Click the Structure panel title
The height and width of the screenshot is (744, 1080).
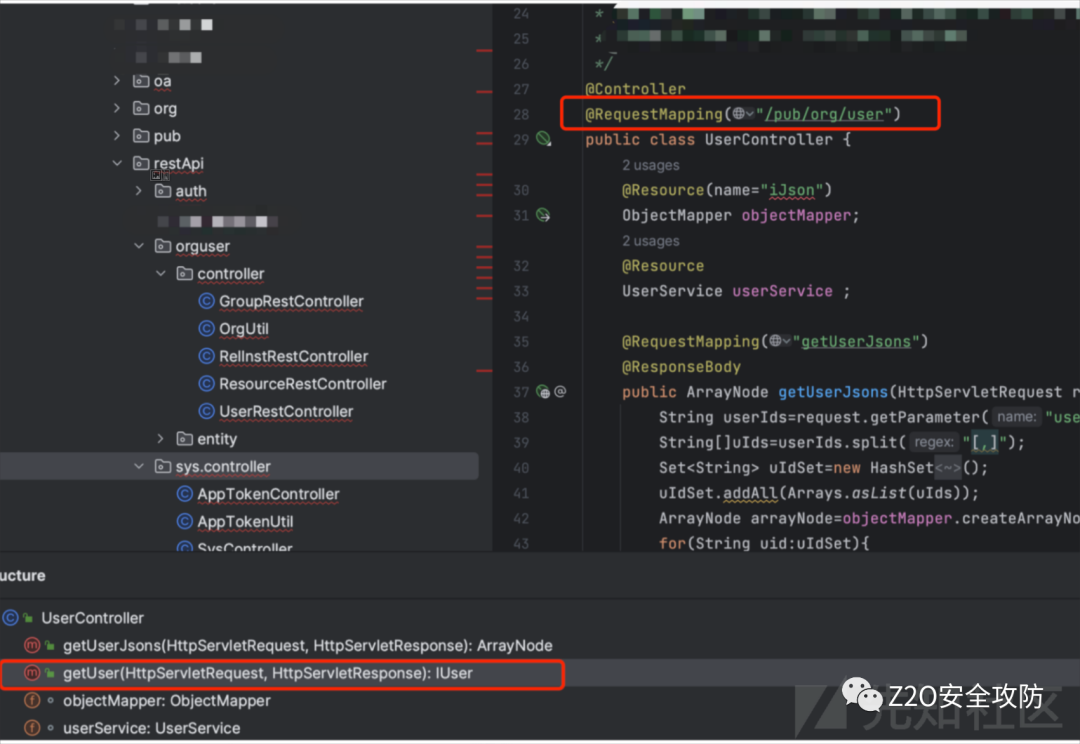click(23, 575)
